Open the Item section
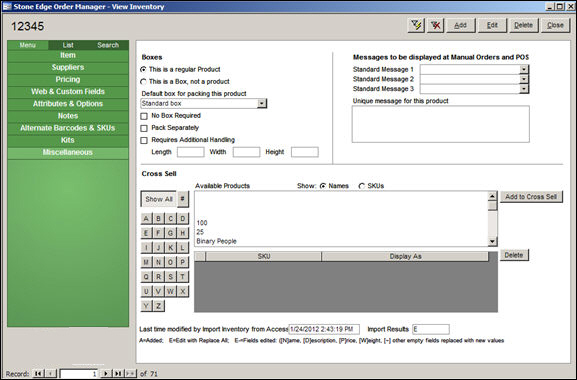This screenshot has height=380, width=577. pos(68,55)
